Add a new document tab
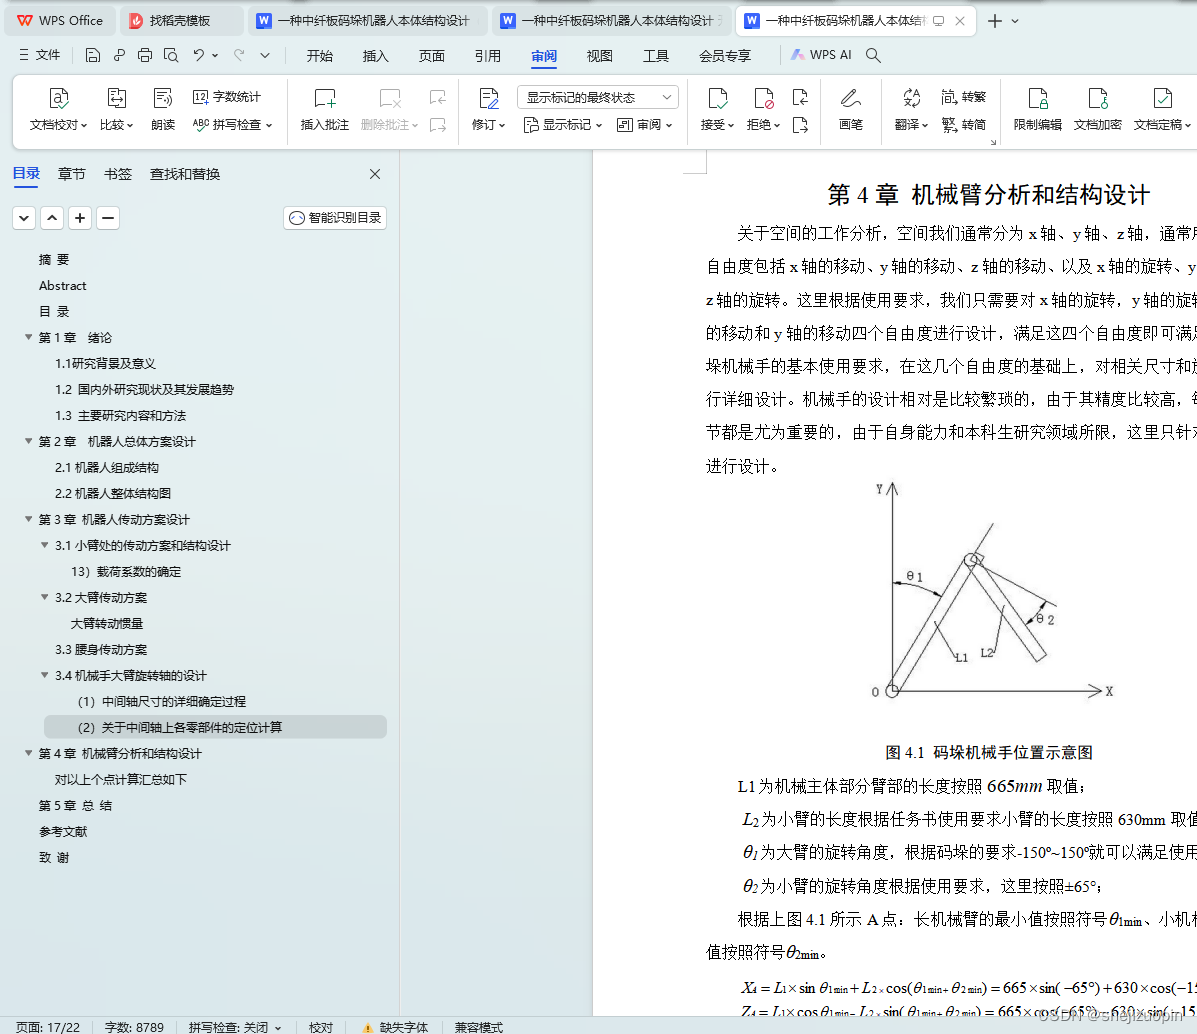Viewport: 1197px width, 1034px height. [994, 21]
